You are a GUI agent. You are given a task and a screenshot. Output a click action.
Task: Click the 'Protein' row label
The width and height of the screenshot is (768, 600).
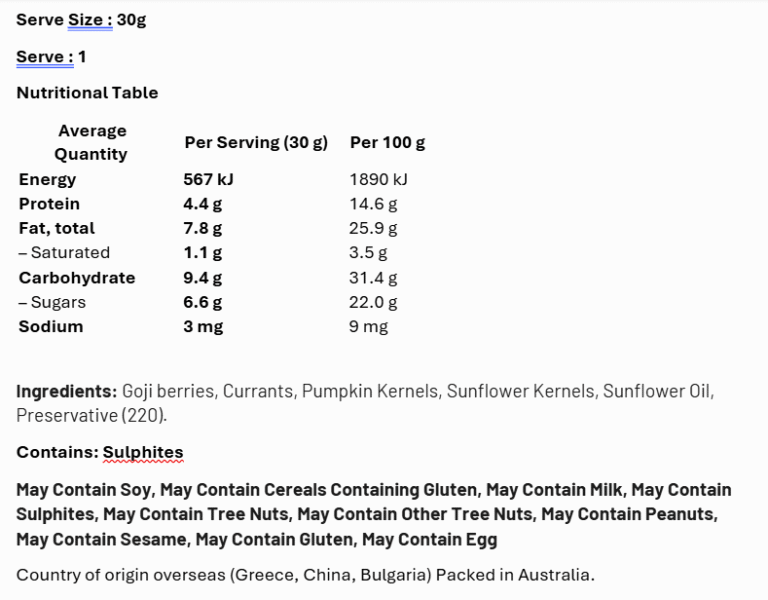point(49,204)
